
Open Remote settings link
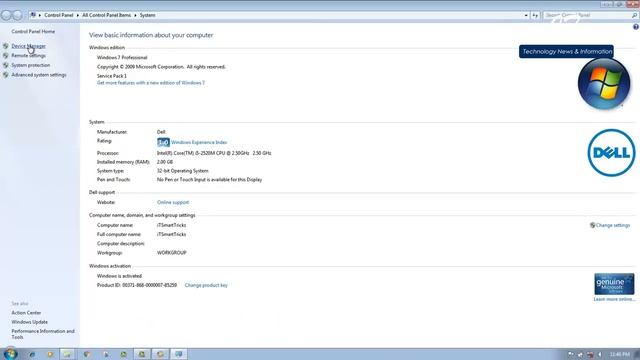click(x=28, y=56)
